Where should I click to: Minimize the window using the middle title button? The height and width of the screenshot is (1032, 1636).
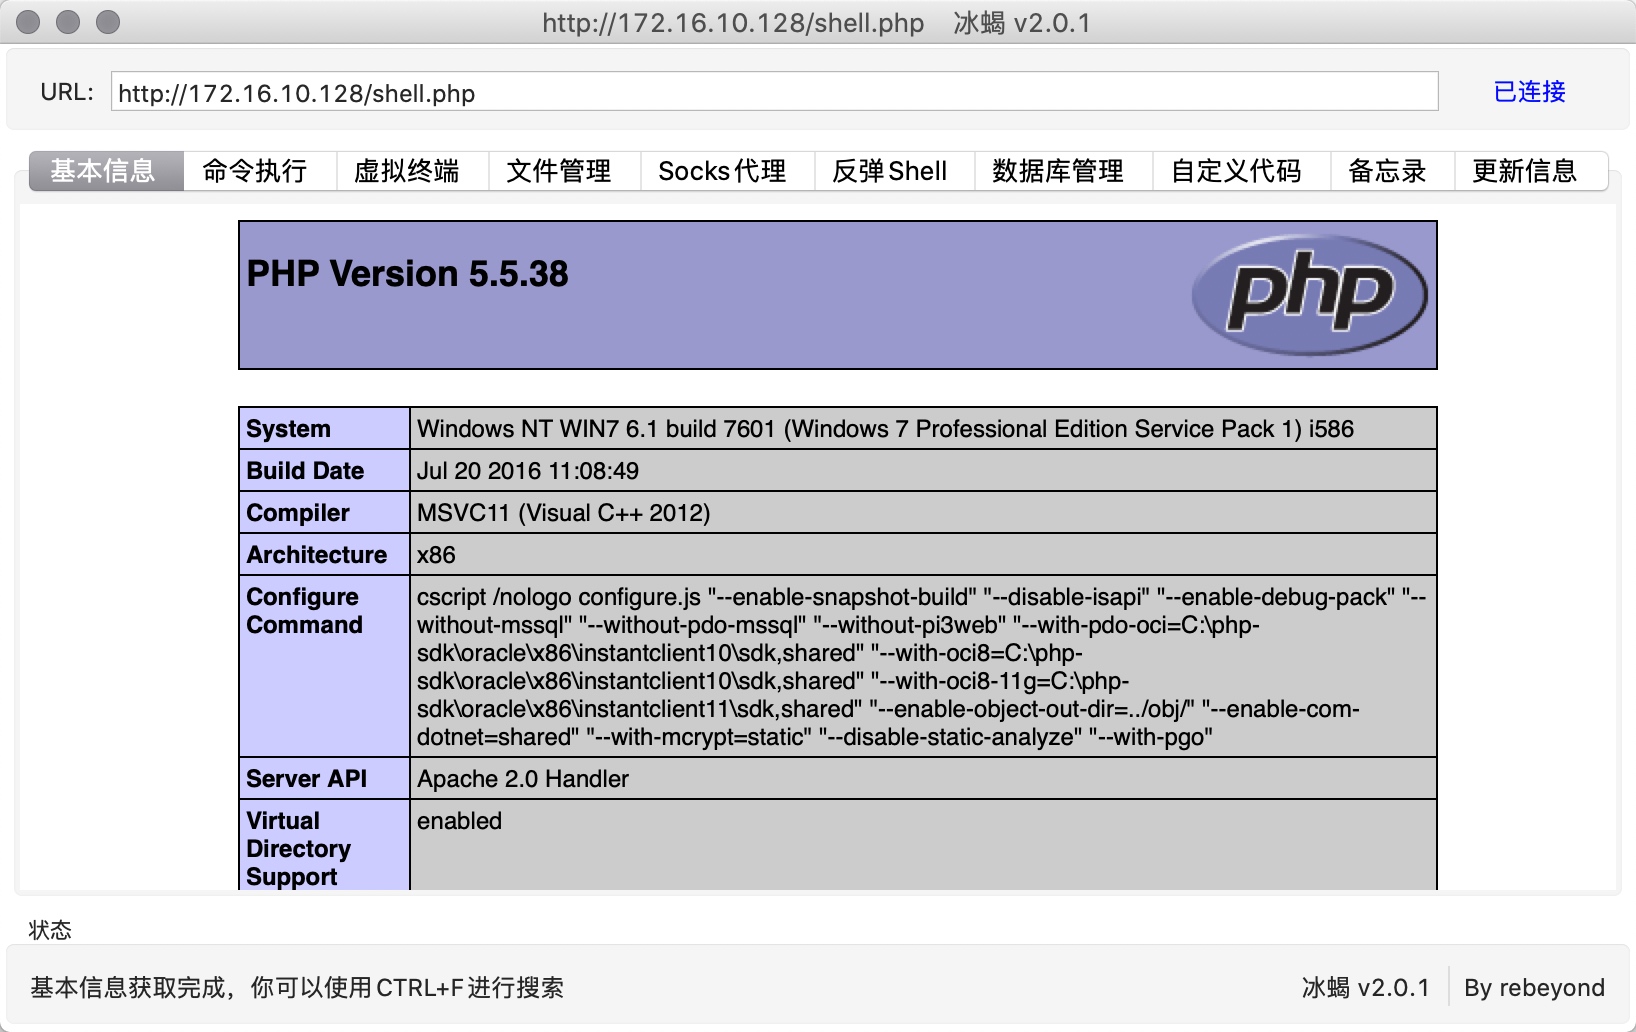tap(68, 22)
